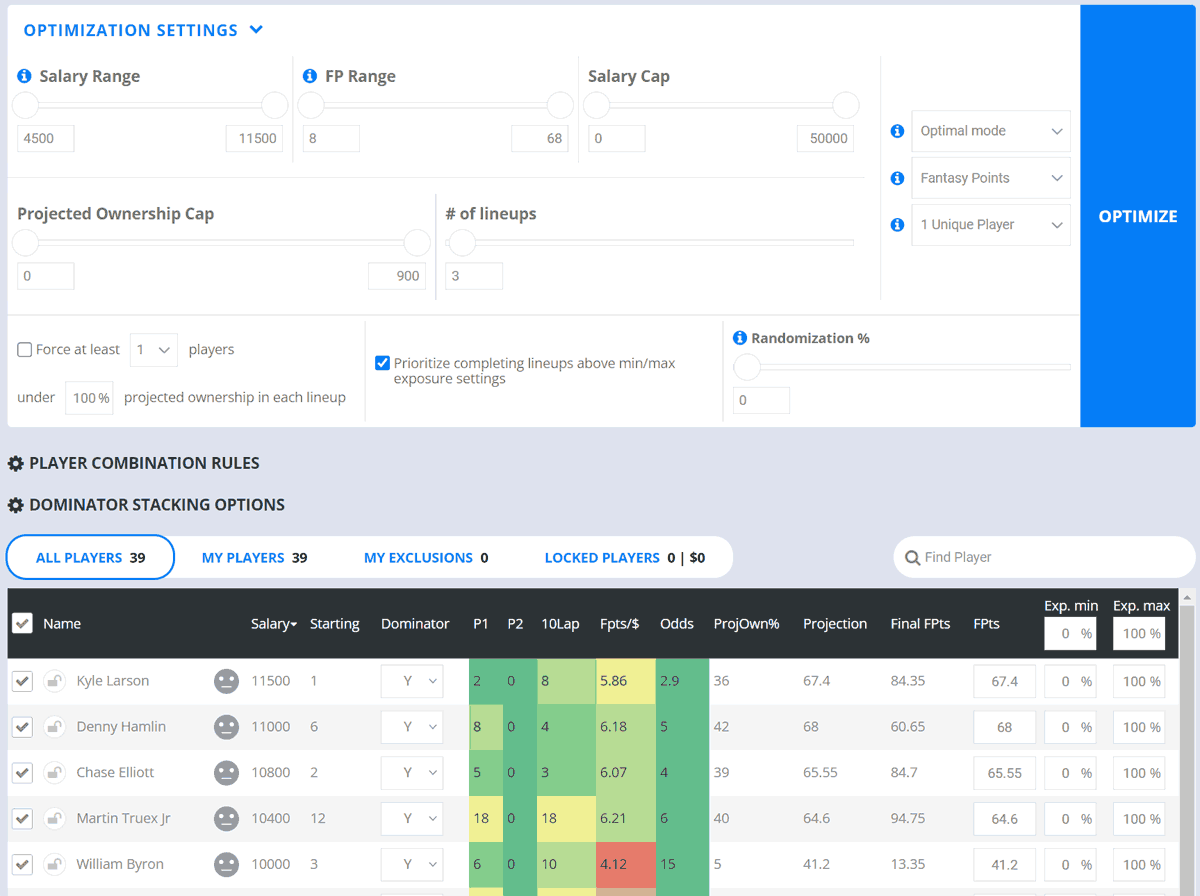This screenshot has height=896, width=1200.
Task: Sort by Salary using the sort arrow
Action: pos(294,625)
